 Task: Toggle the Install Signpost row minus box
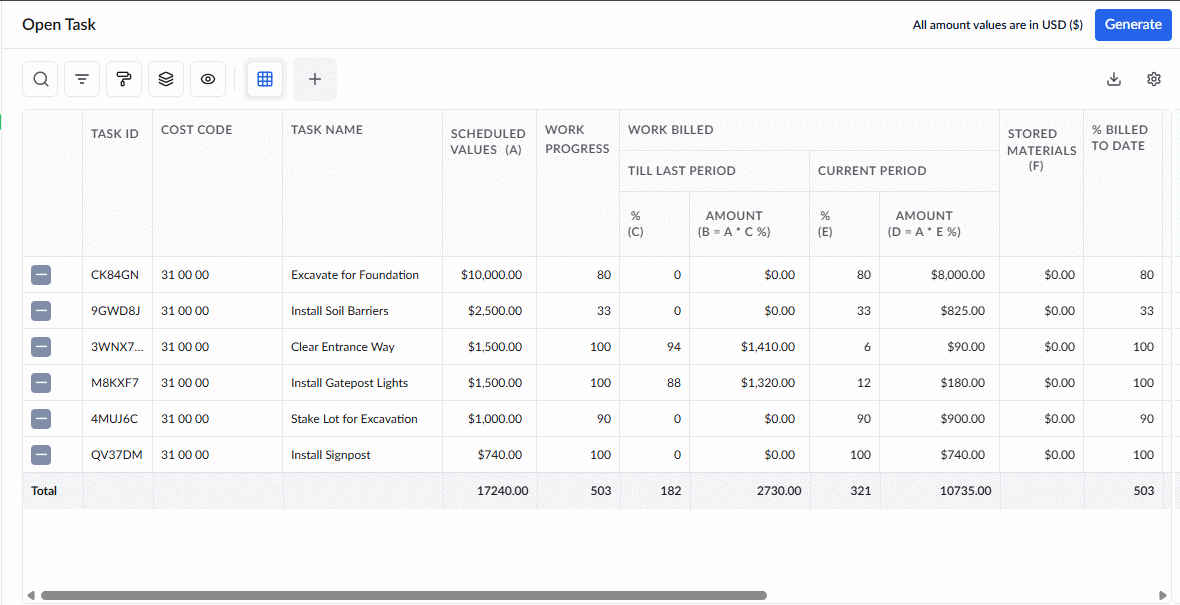[41, 455]
